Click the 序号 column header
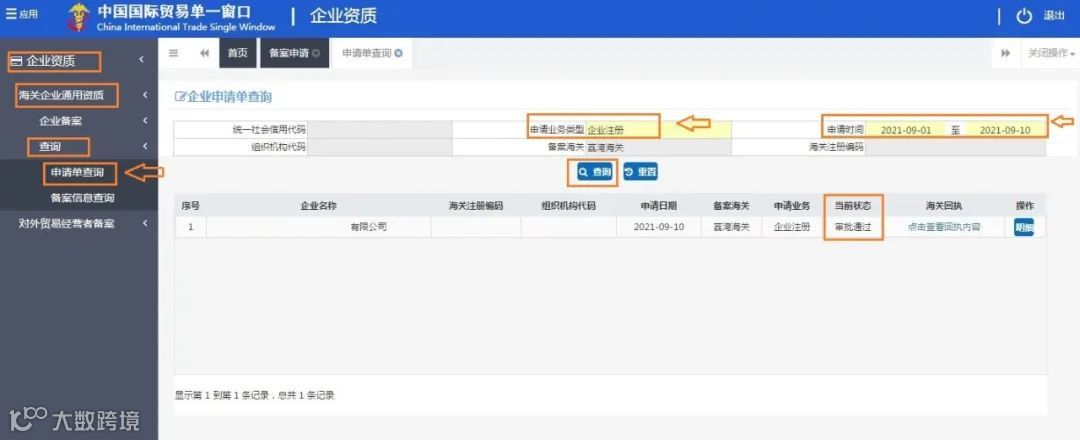Screen dimensions: 1080x440 191,206
